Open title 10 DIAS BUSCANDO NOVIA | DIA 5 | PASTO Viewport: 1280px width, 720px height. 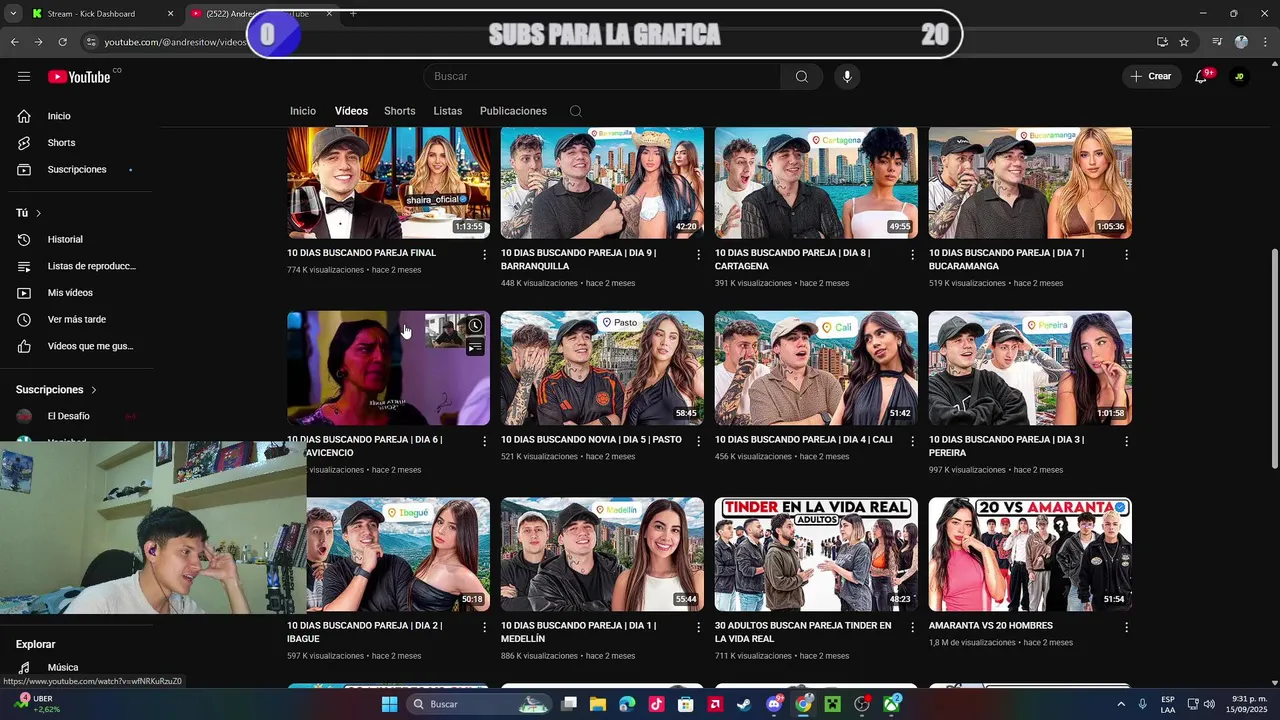(591, 440)
